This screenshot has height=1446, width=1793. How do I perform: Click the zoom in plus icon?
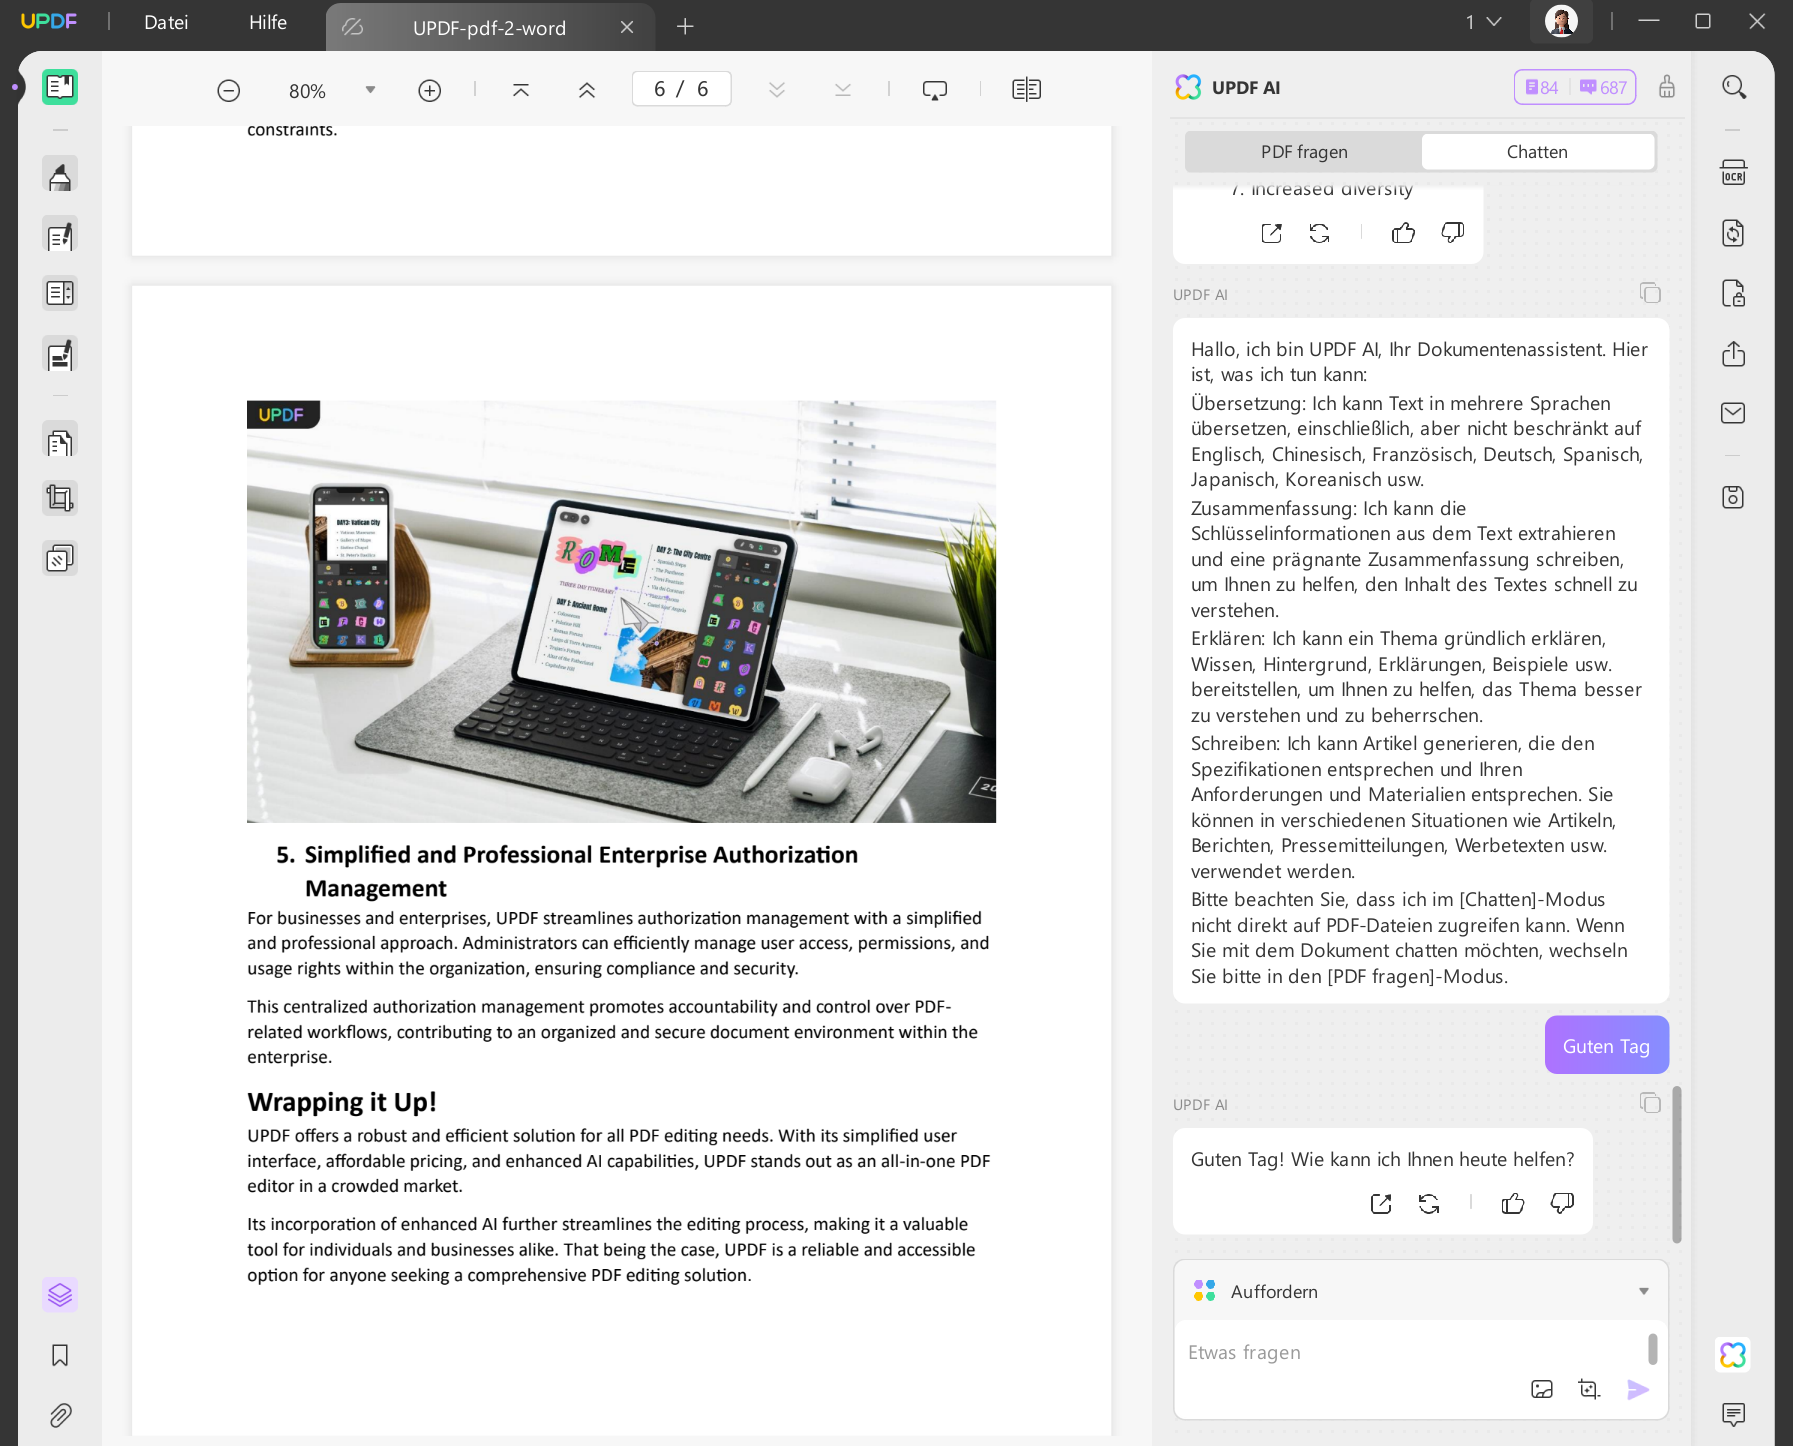coord(429,91)
